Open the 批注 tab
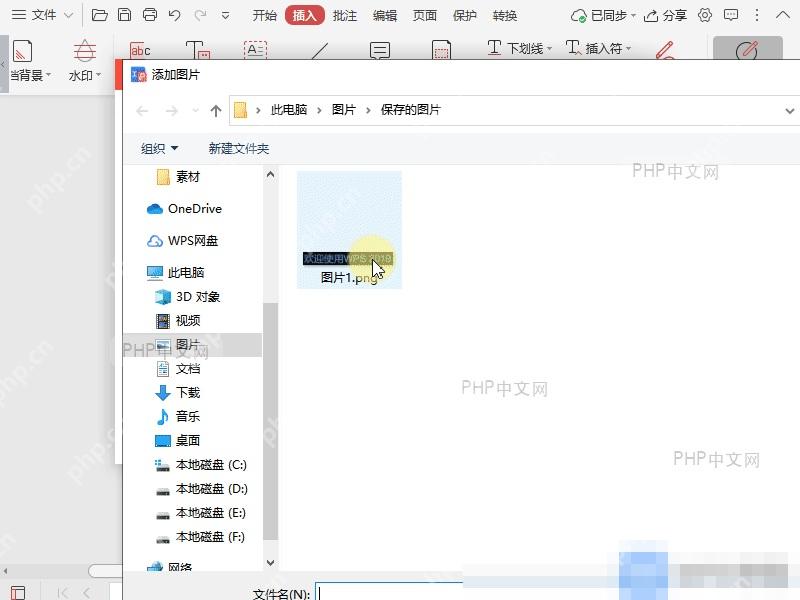The image size is (800, 600). [x=344, y=15]
